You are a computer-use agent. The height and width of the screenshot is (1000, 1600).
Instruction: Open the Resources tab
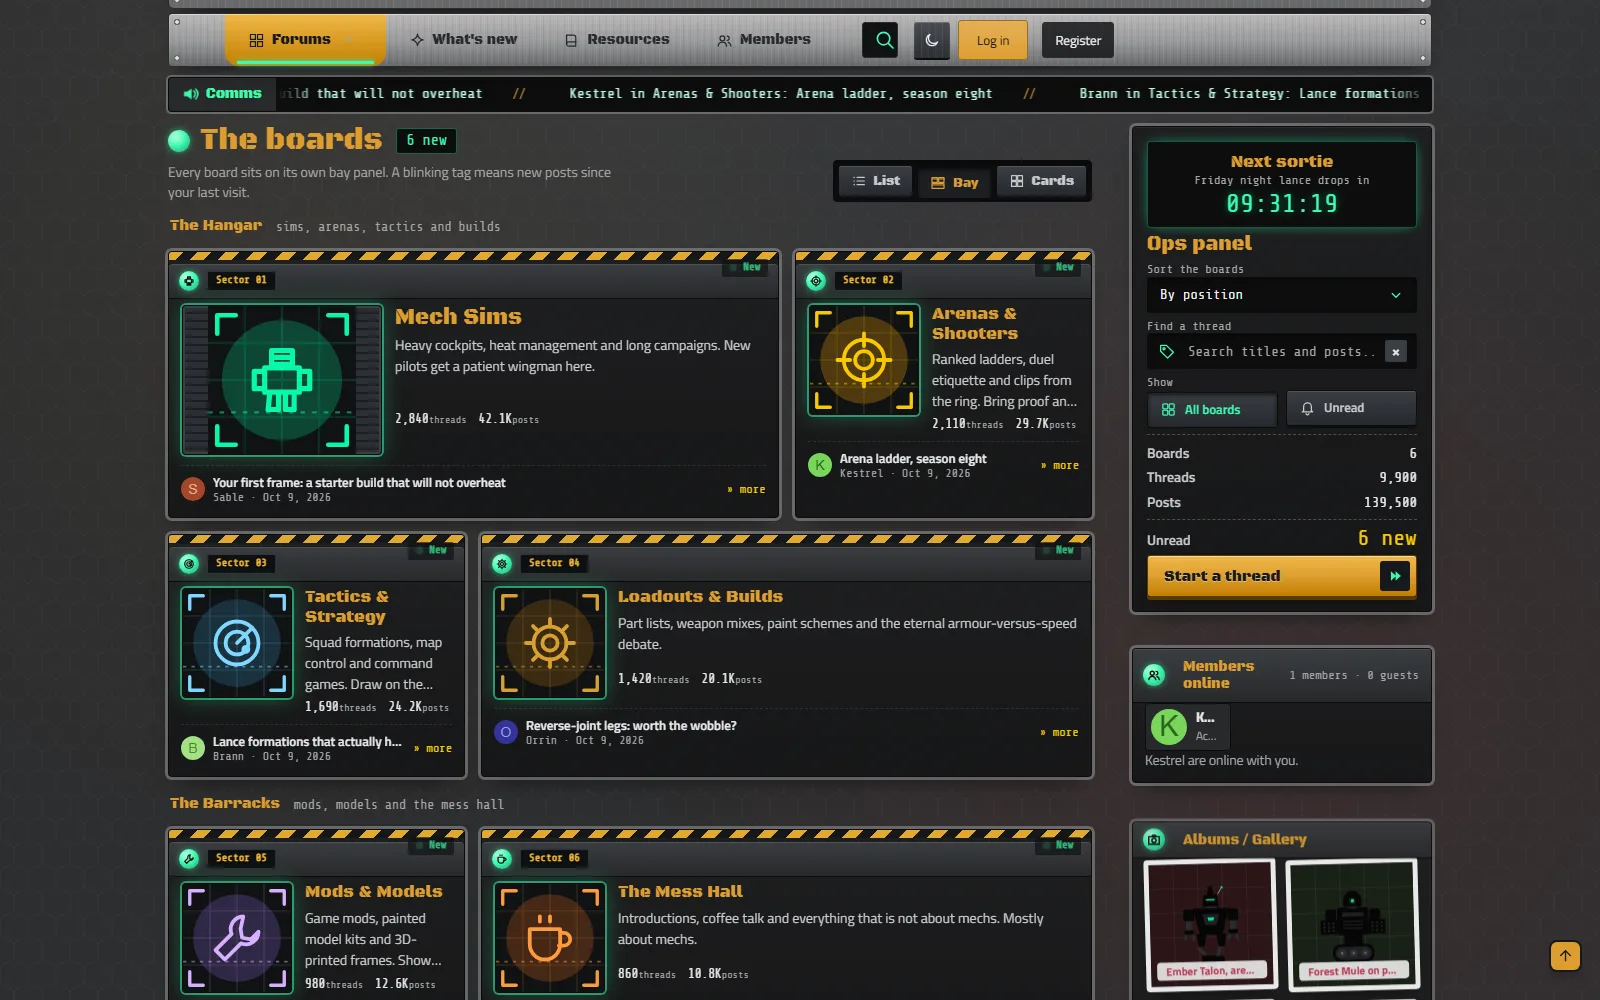617,40
